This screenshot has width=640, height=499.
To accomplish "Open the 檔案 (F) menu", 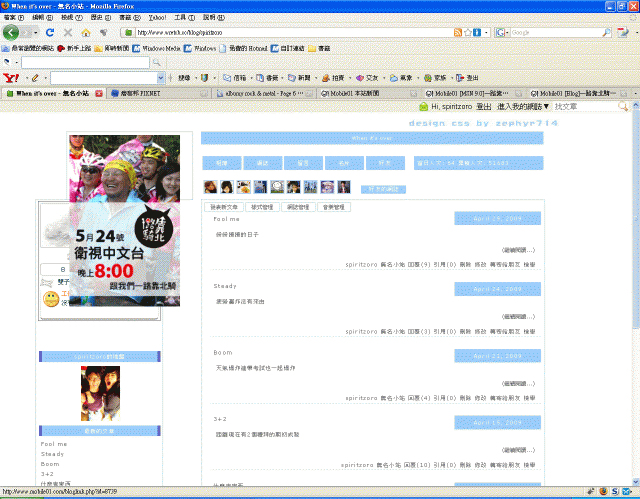I will coord(14,18).
